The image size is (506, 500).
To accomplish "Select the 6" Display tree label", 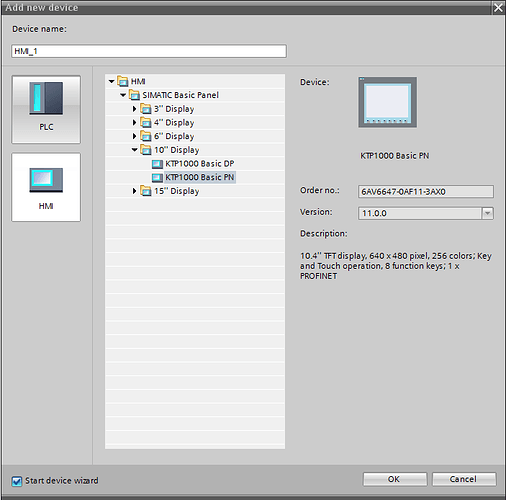I will (174, 136).
